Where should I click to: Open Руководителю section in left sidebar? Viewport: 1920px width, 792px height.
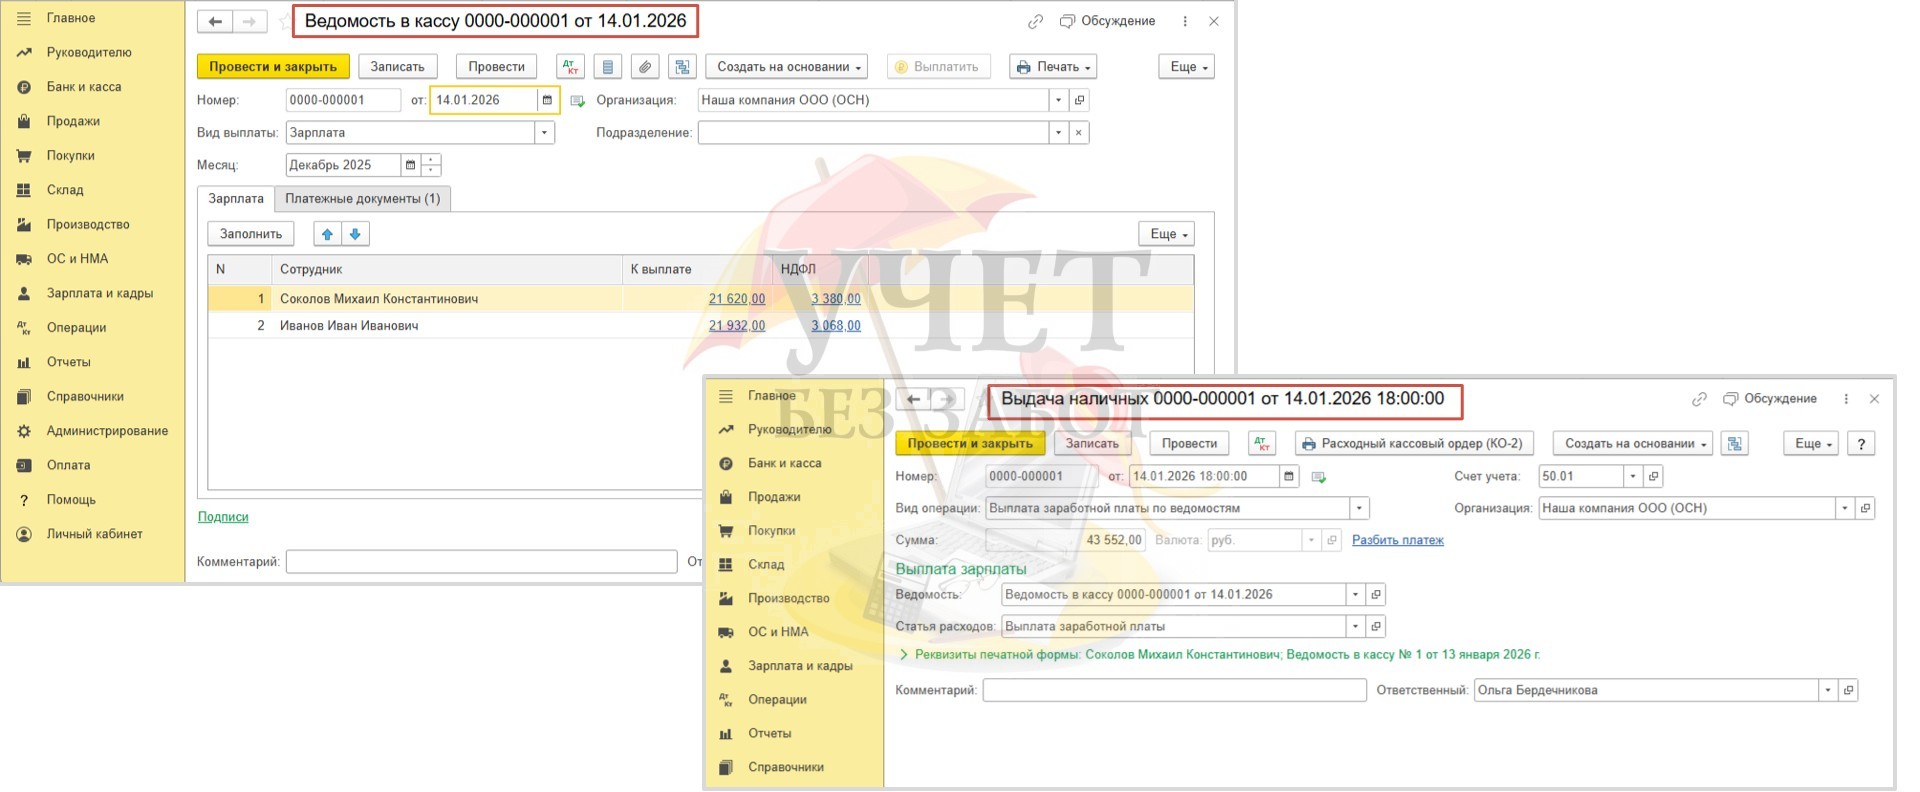tap(89, 52)
